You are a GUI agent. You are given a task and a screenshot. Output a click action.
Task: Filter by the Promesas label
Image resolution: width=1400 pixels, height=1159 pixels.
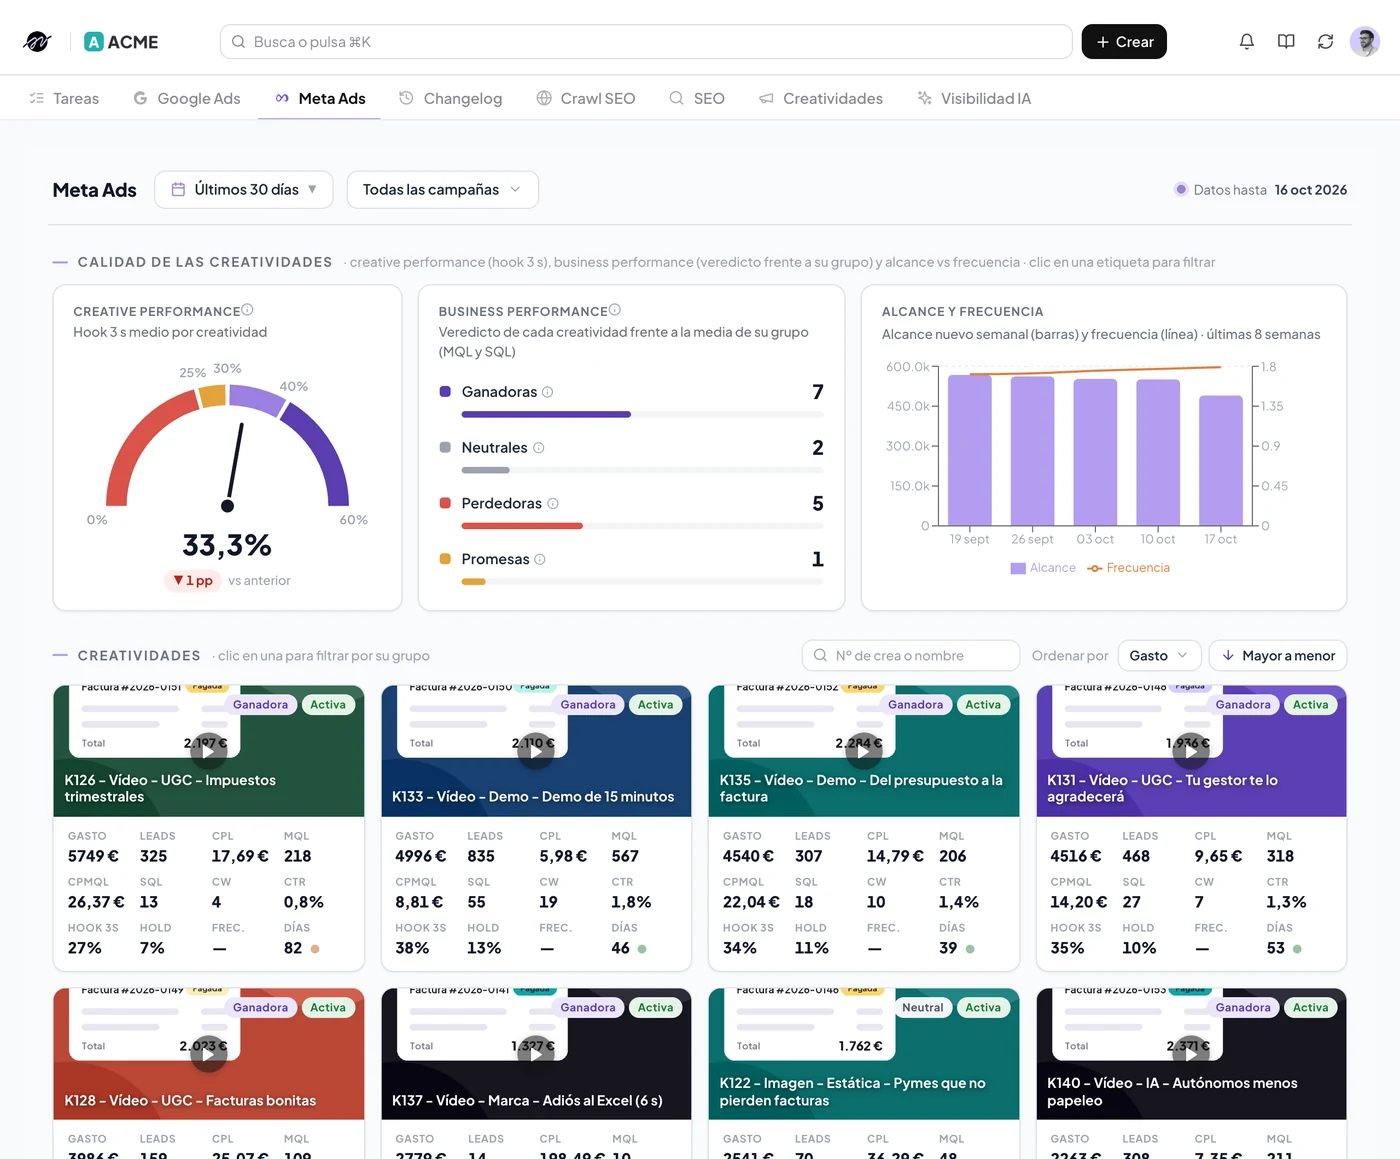pos(495,560)
